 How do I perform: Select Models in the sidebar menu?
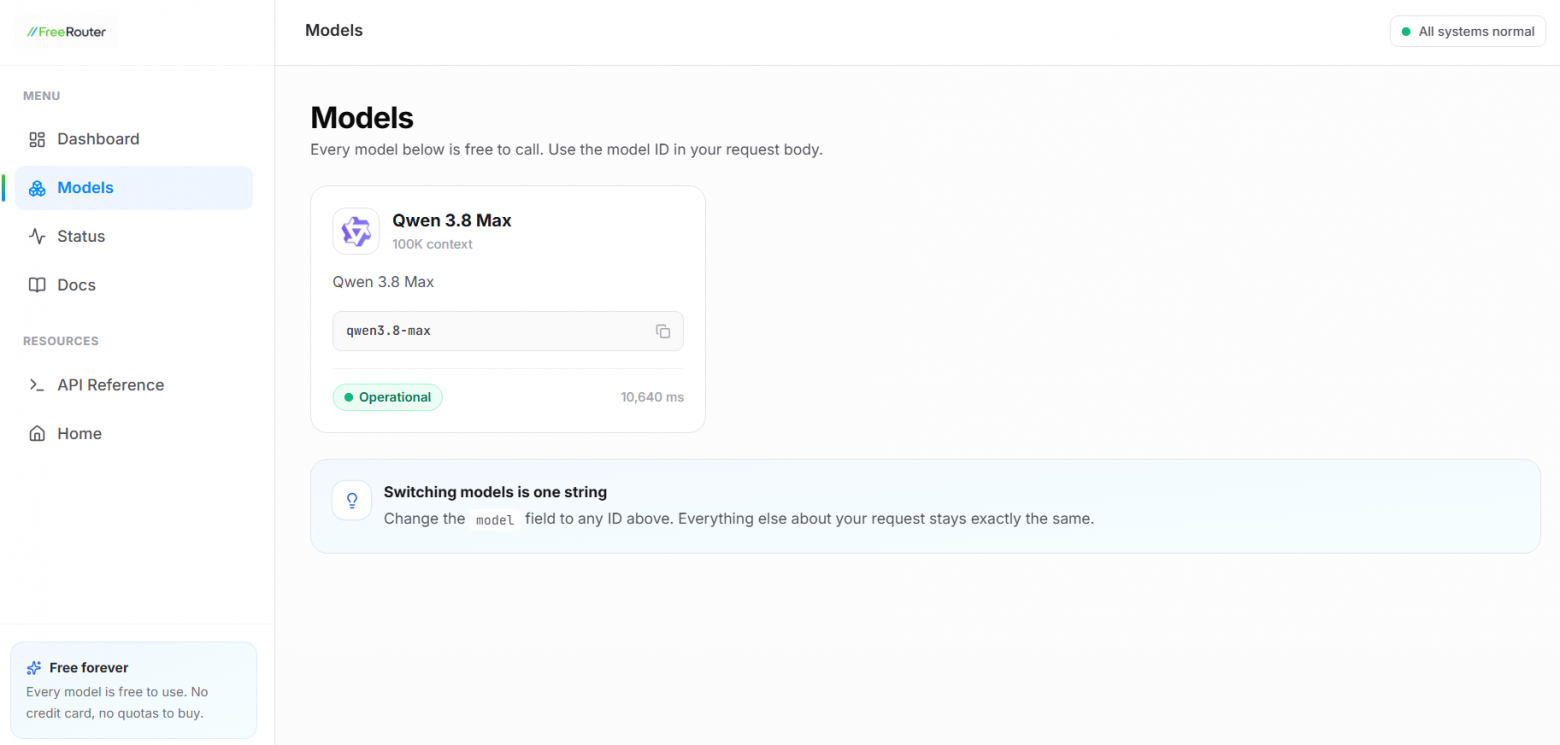[x=133, y=188]
